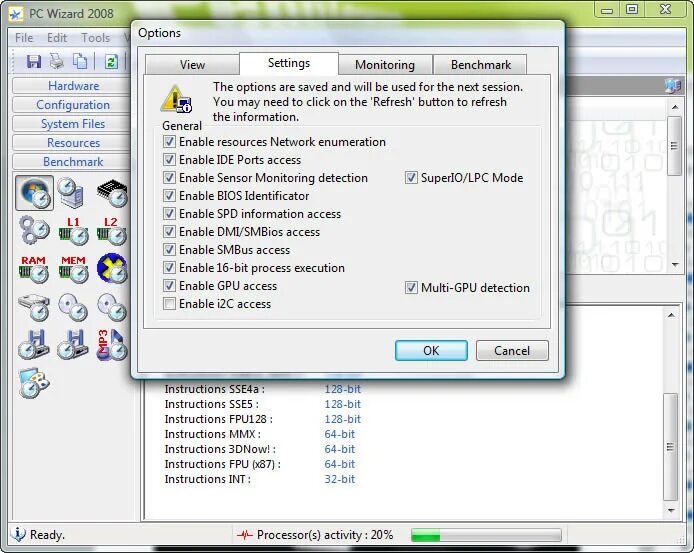Image resolution: width=694 pixels, height=553 pixels.
Task: Select the H drive benchmark icon beside MP3 icon
Action: (73, 344)
